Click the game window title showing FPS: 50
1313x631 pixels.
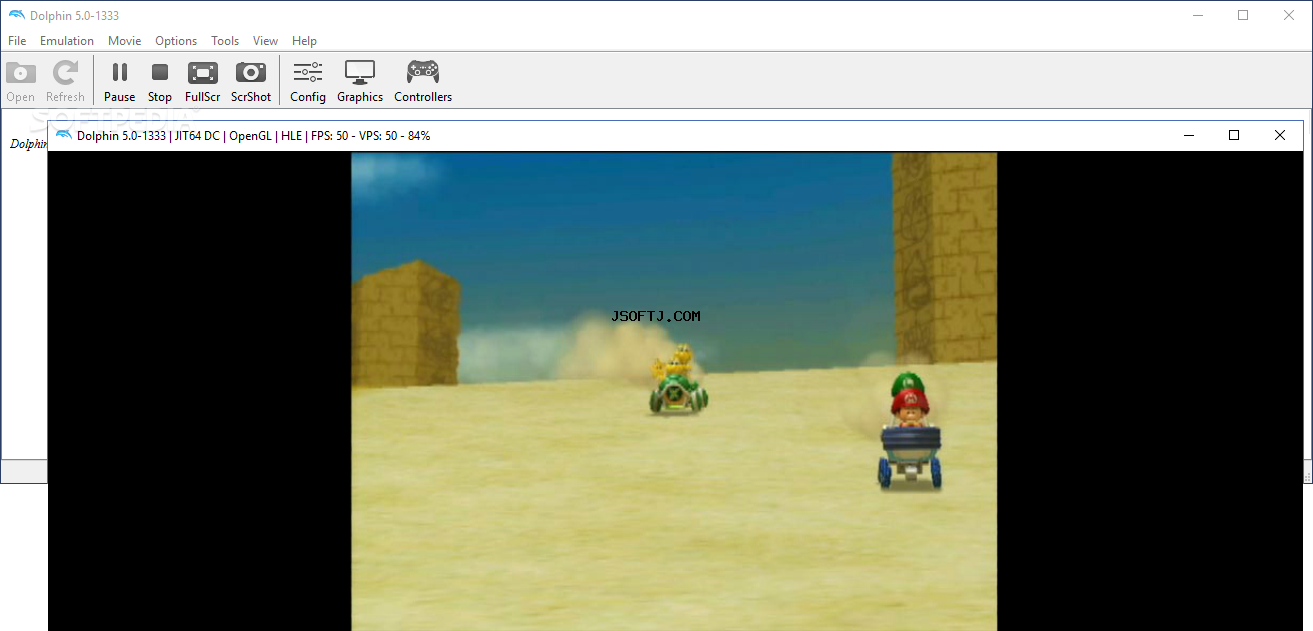(254, 135)
